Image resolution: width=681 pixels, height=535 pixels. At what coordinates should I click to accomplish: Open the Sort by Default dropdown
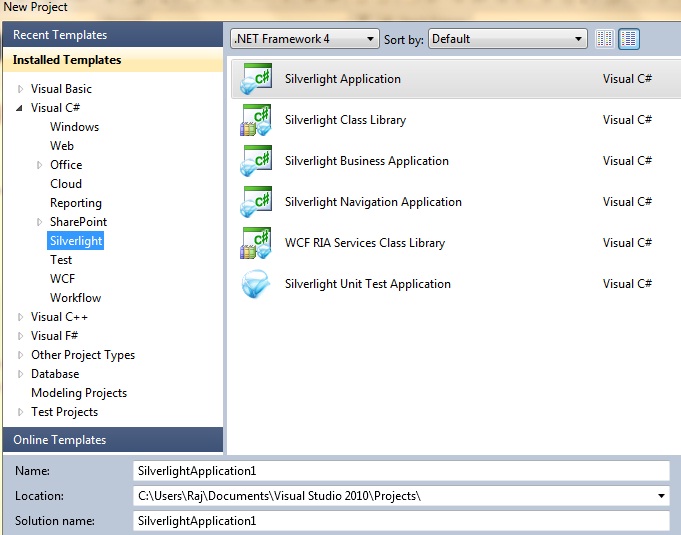(x=508, y=39)
